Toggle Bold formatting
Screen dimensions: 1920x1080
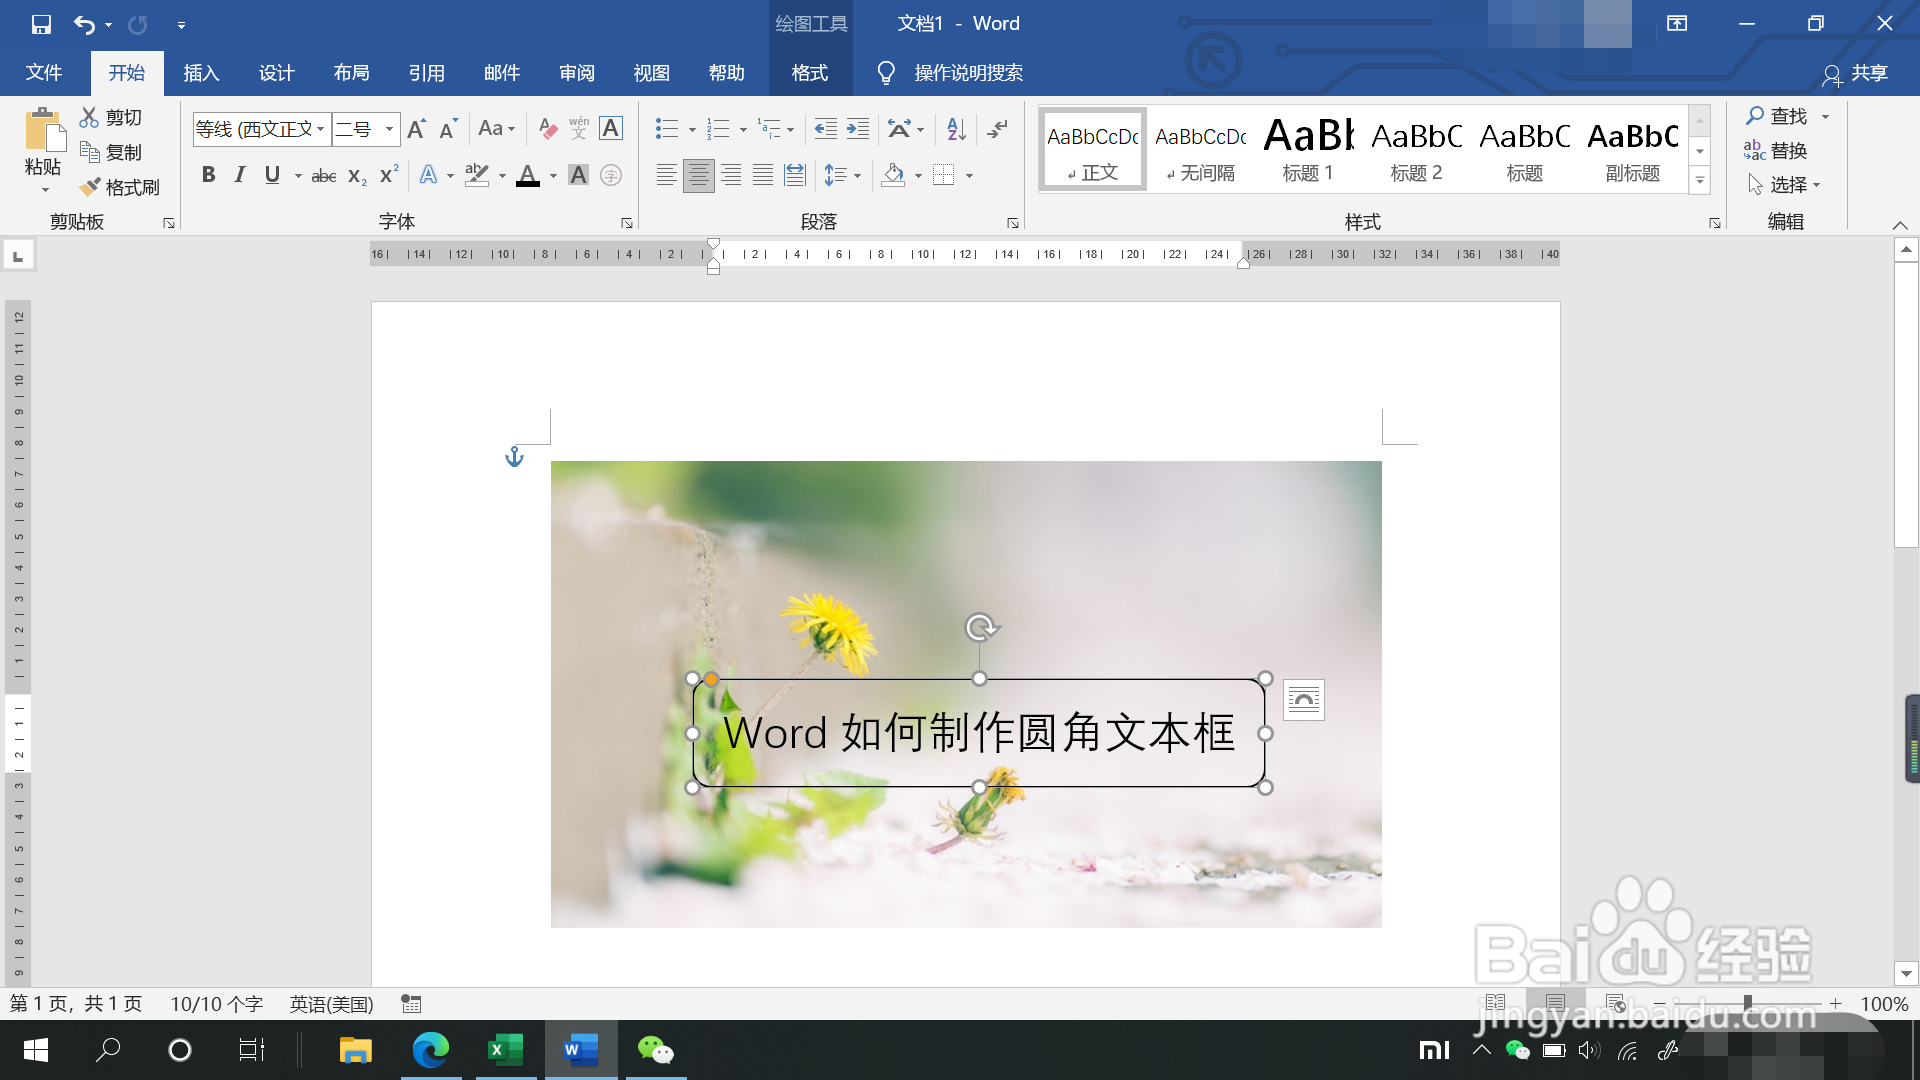(x=208, y=175)
